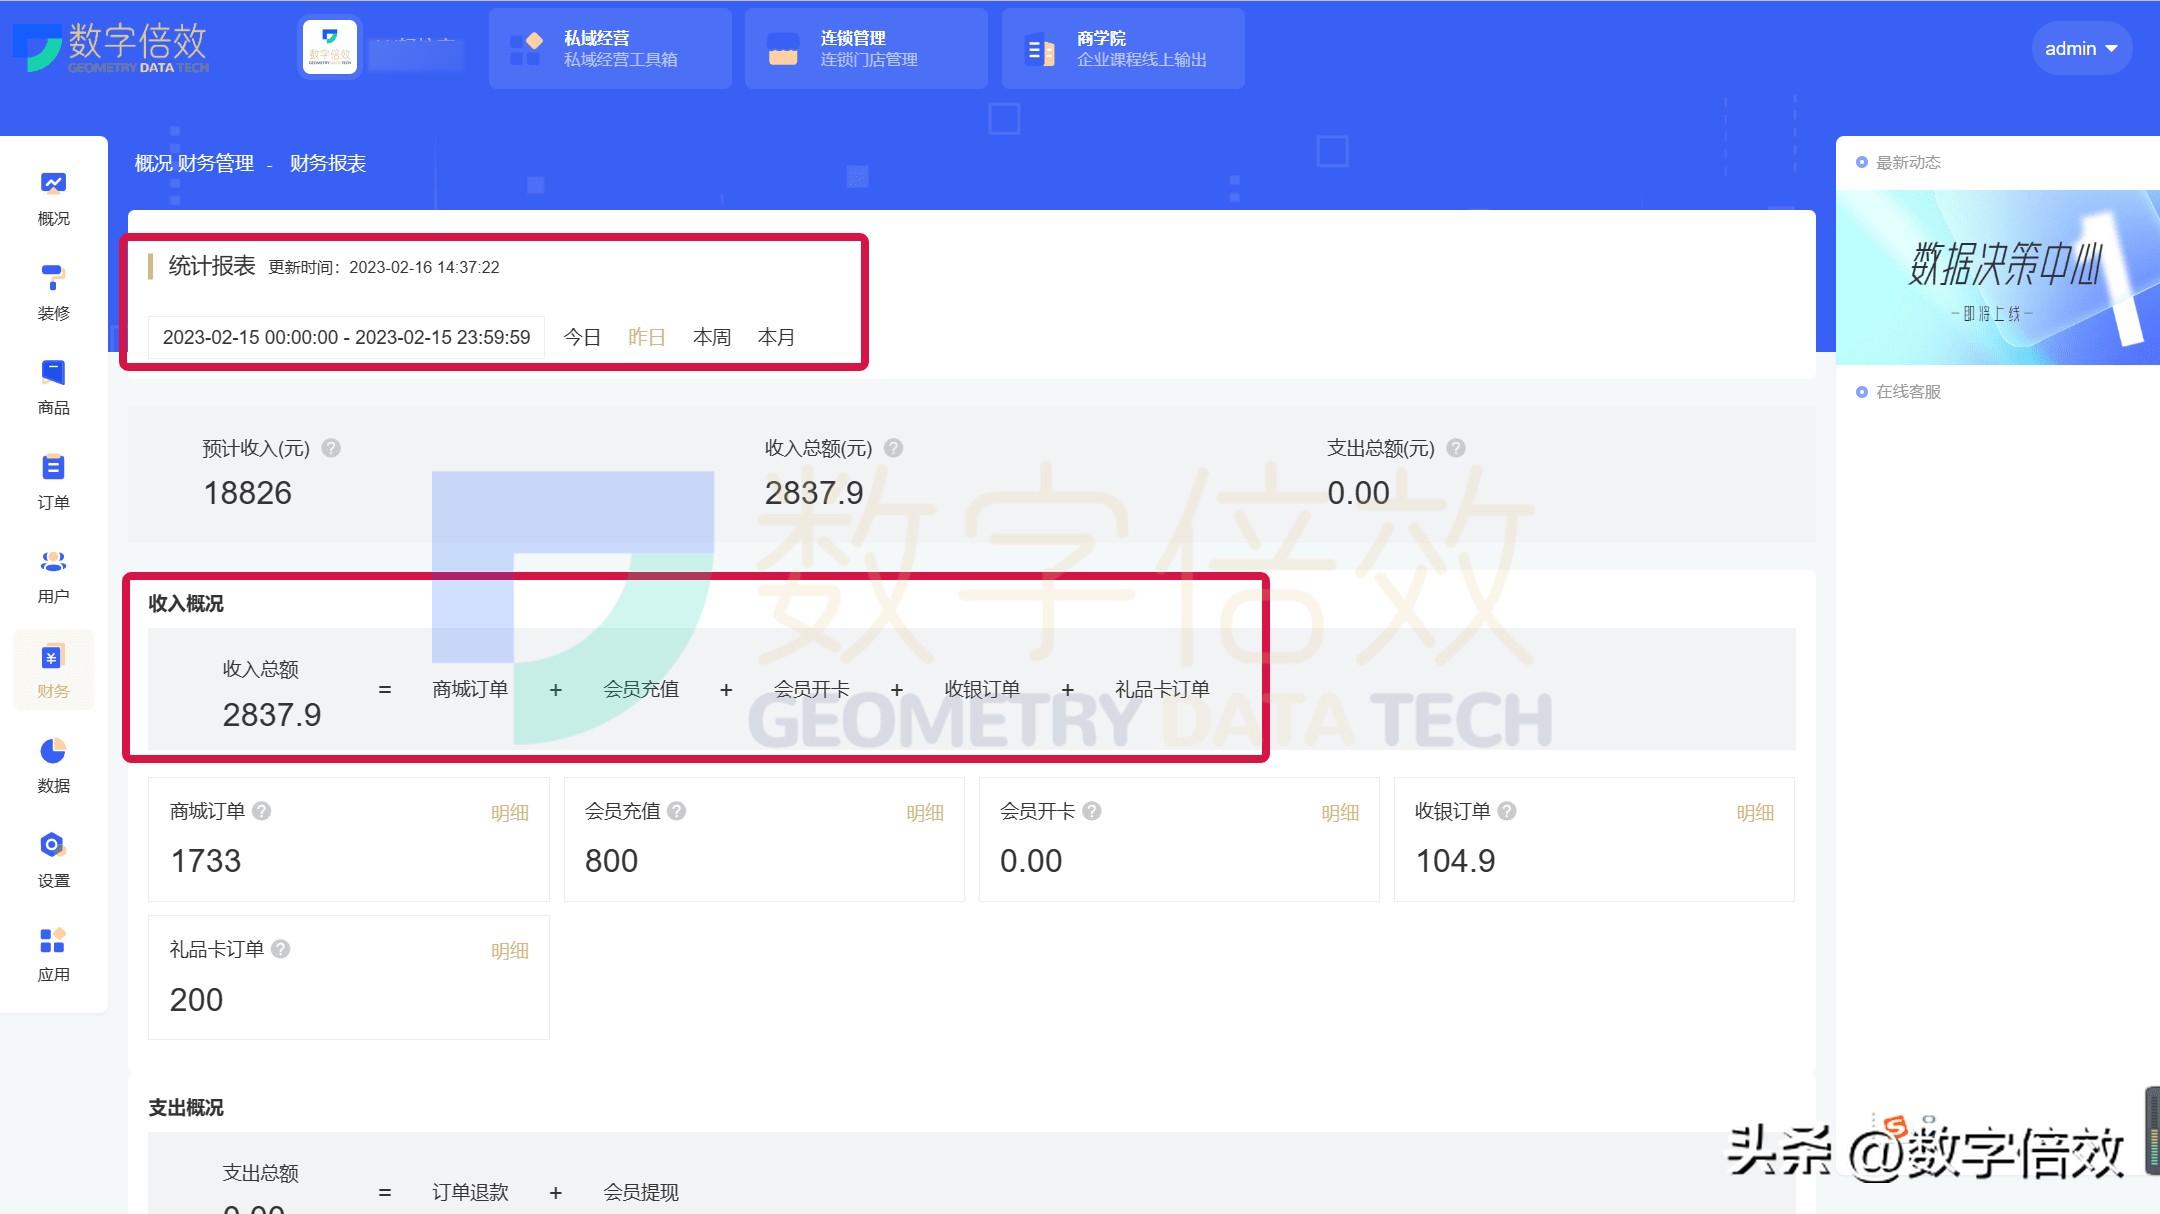This screenshot has height=1214, width=2160.
Task: Switch to the 本周 date filter
Action: (712, 337)
